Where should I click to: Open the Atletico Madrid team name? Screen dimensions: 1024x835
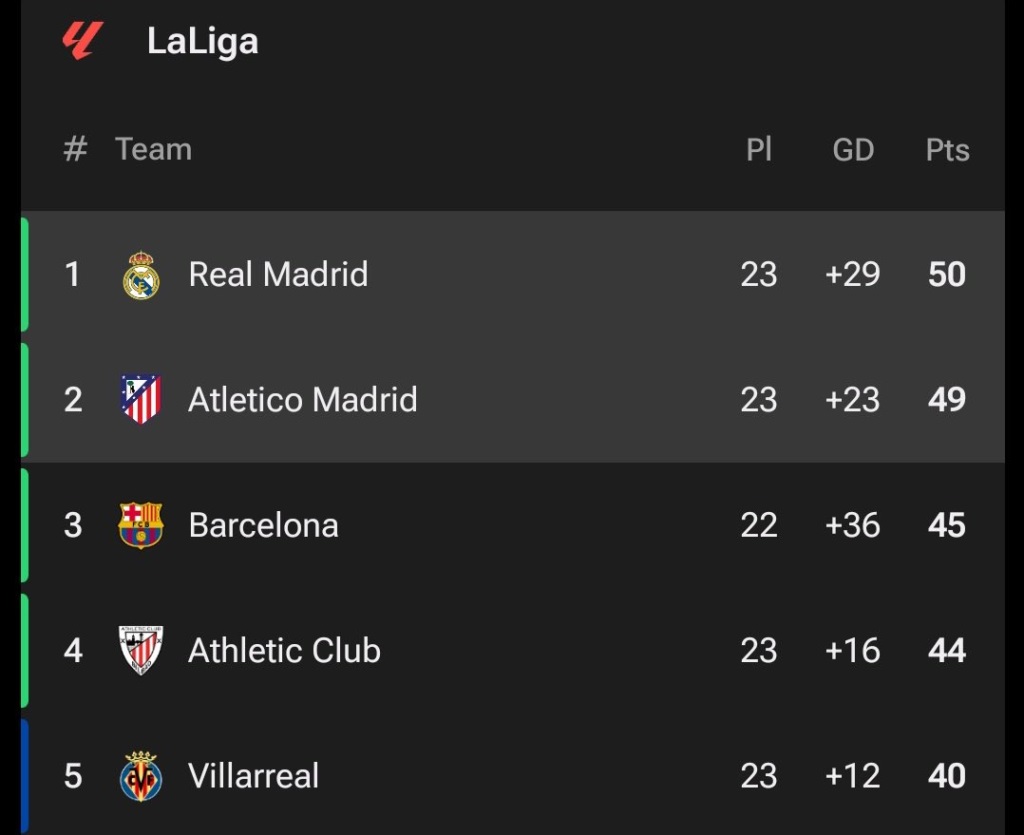tap(302, 400)
